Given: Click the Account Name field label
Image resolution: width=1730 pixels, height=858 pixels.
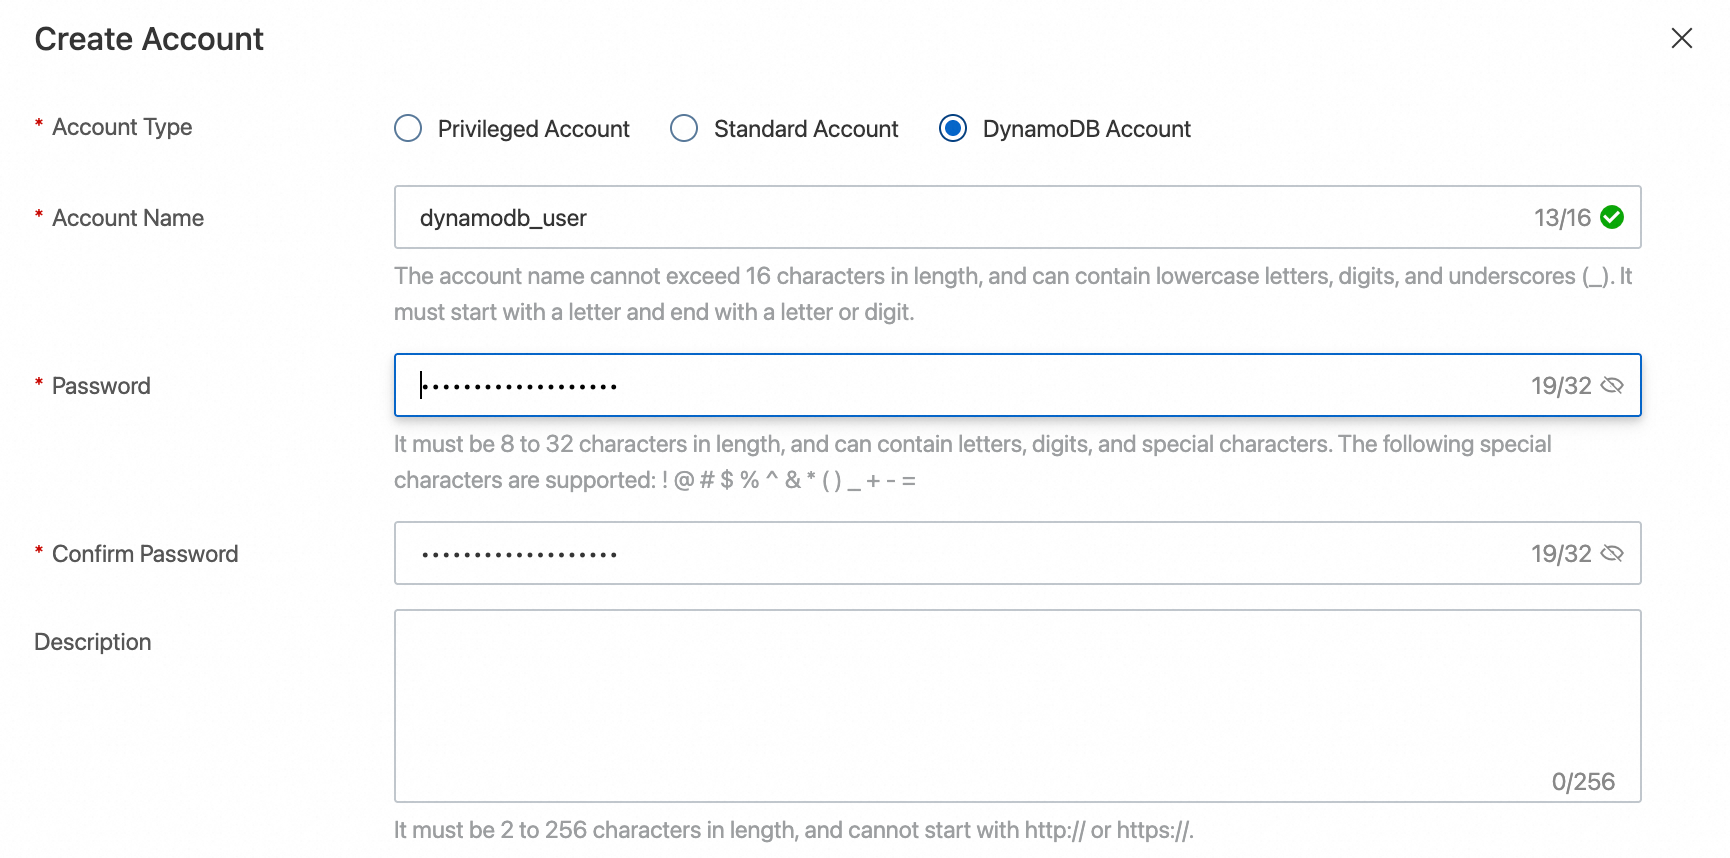Looking at the screenshot, I should pos(128,218).
